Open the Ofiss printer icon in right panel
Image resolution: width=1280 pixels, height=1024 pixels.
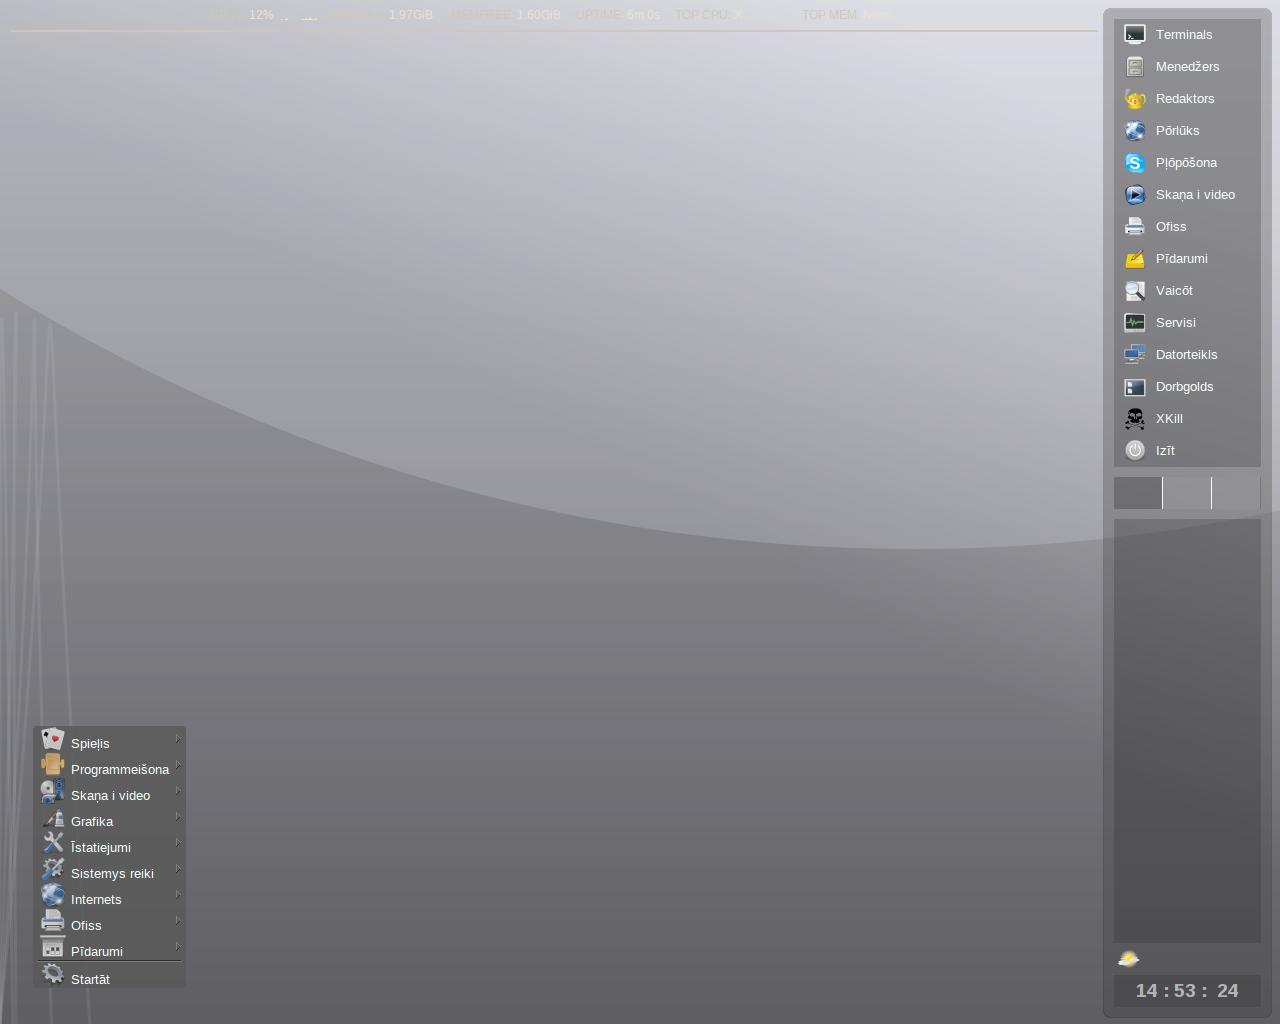click(x=1135, y=227)
